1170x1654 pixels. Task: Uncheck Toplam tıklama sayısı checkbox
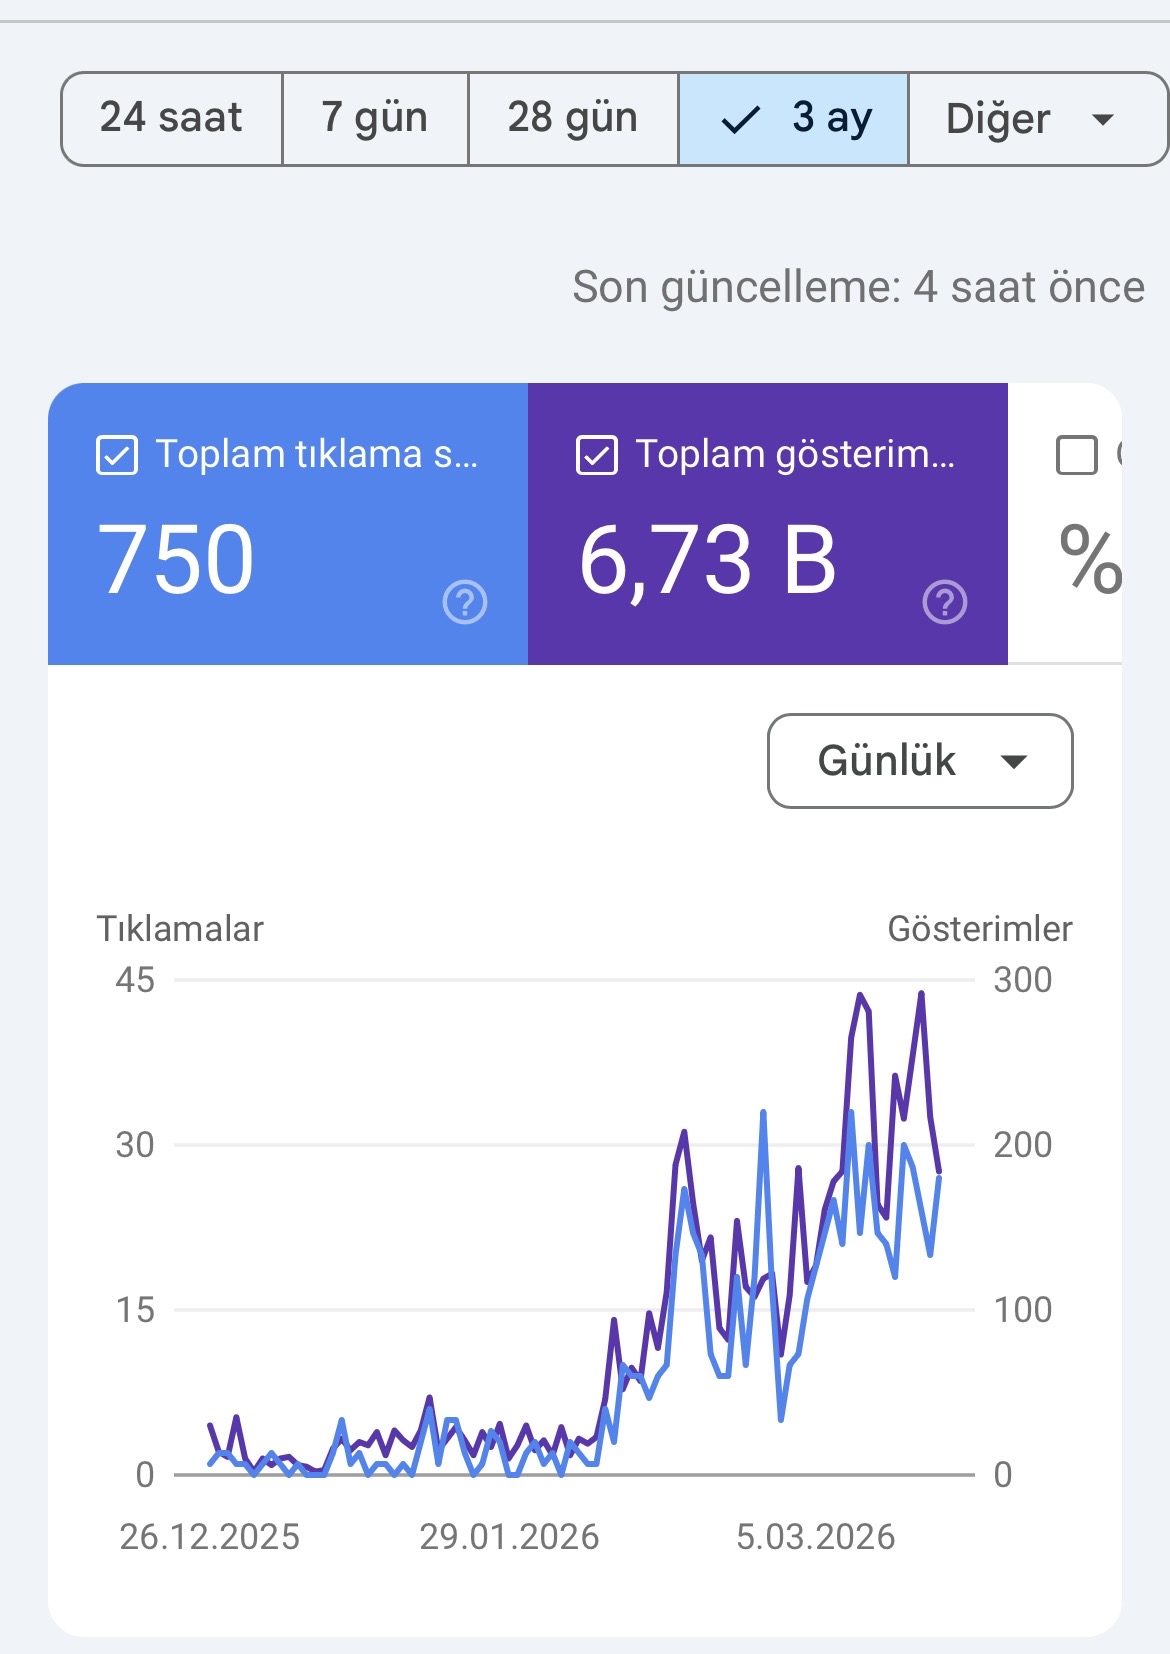[117, 456]
